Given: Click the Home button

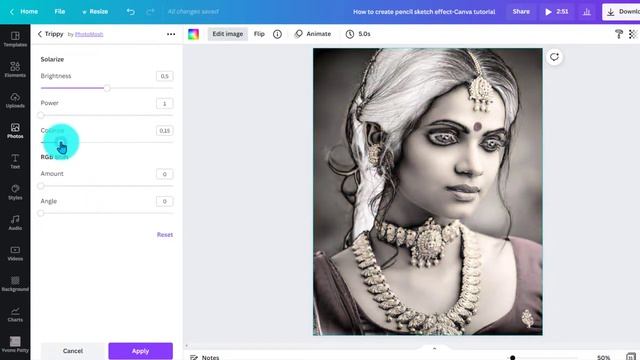Looking at the screenshot, I should [24, 12].
